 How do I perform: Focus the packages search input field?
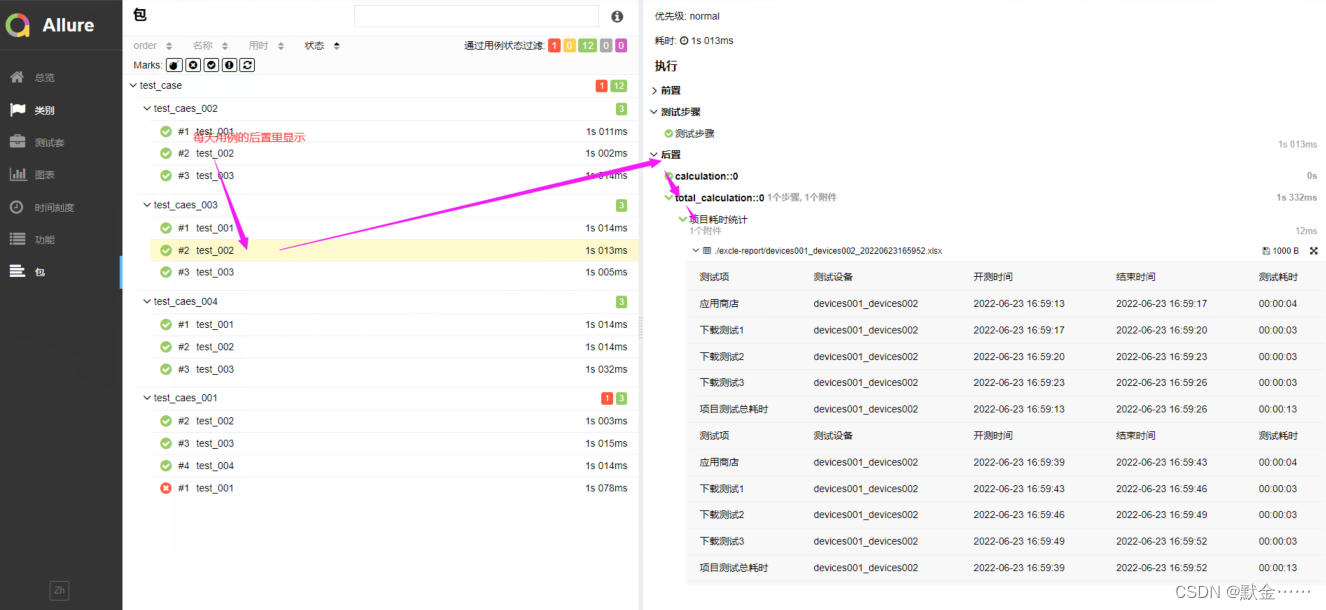[476, 16]
